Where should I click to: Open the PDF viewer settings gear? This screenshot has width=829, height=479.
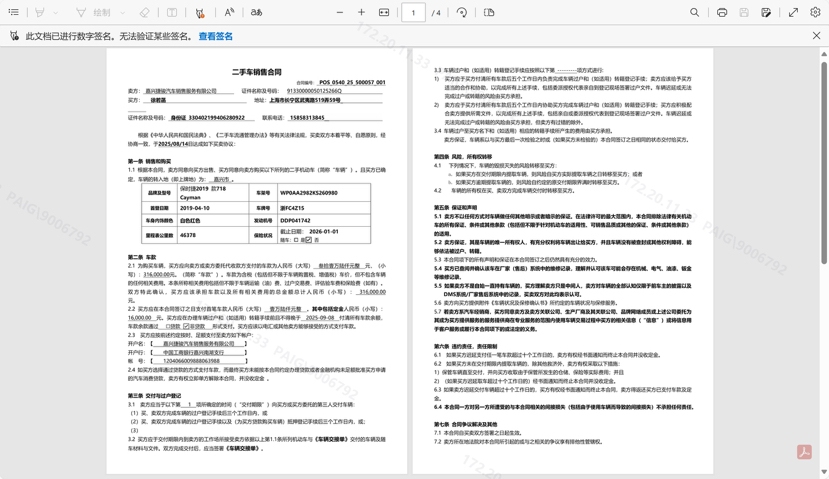815,13
